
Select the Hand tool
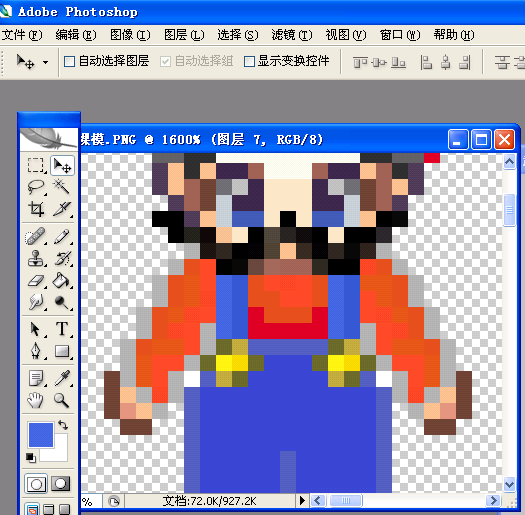click(x=35, y=400)
